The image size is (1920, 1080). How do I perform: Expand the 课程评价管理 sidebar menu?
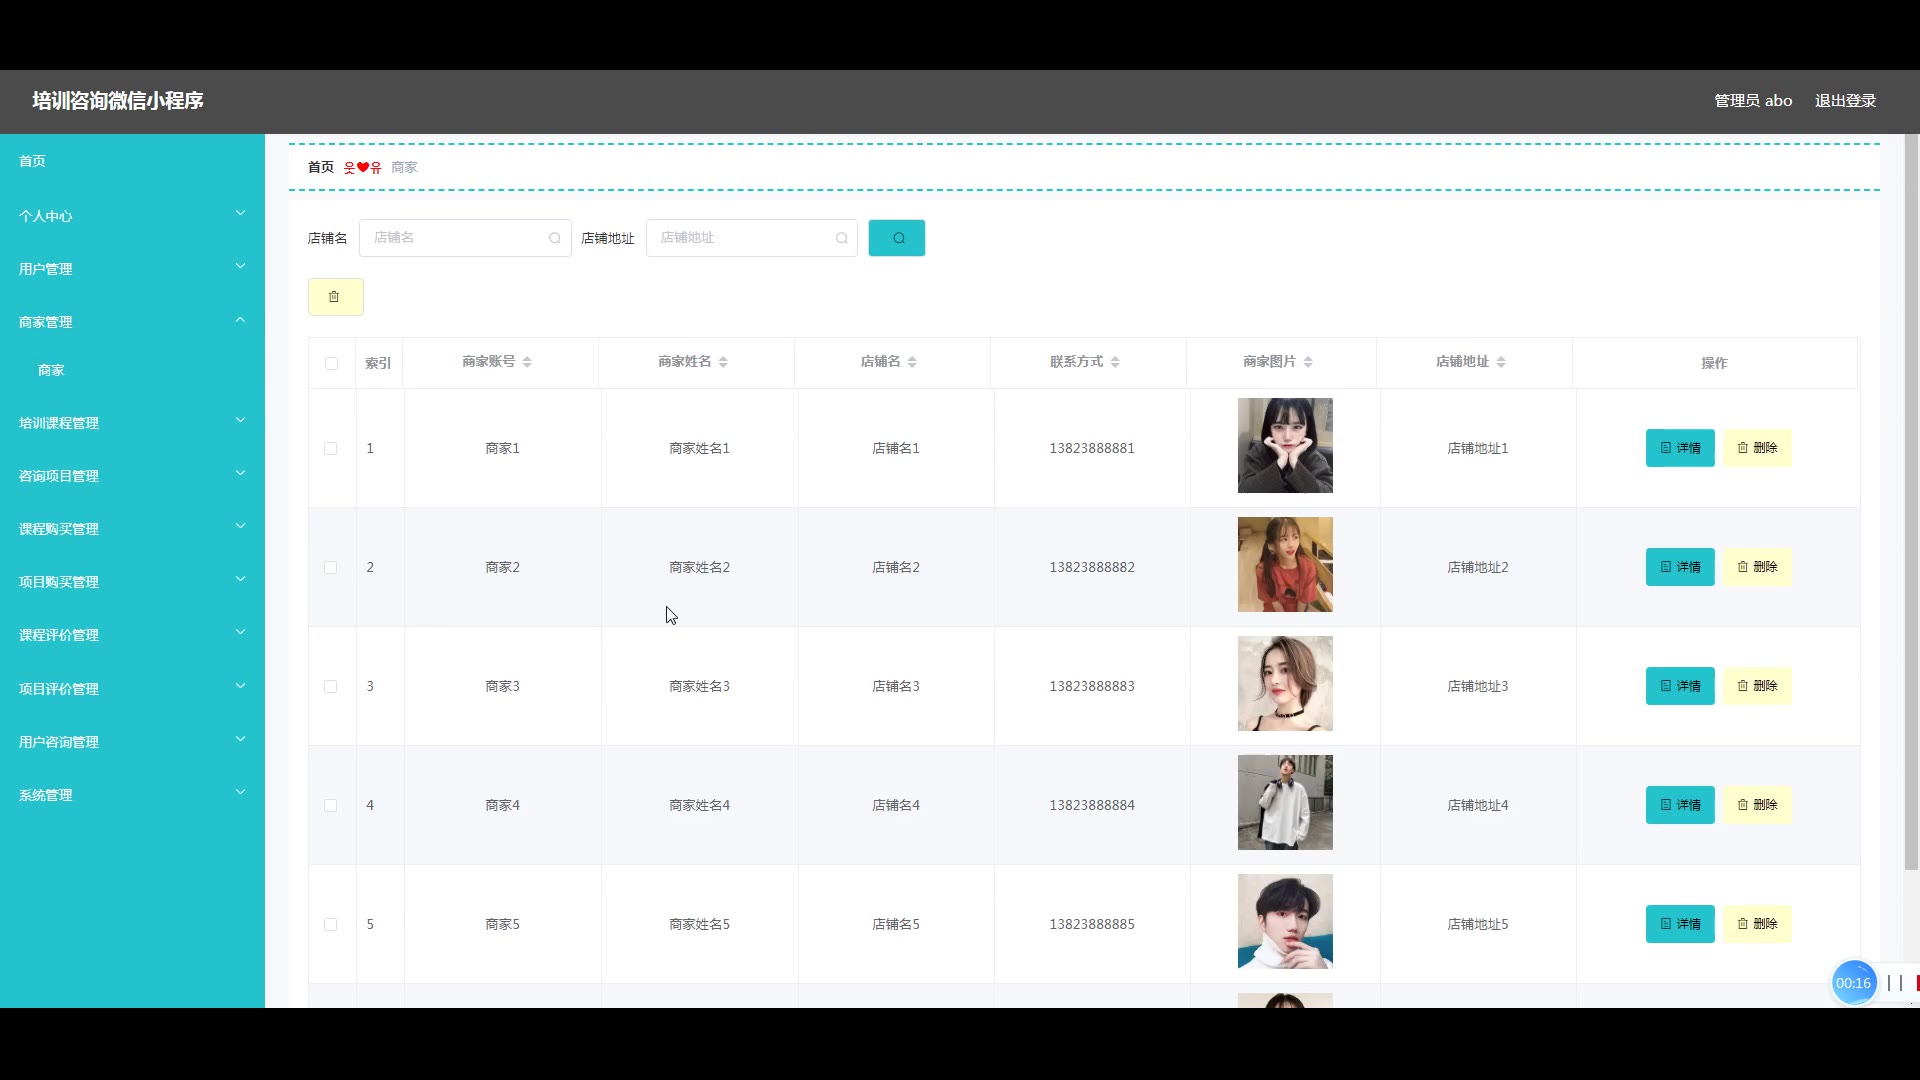[132, 634]
